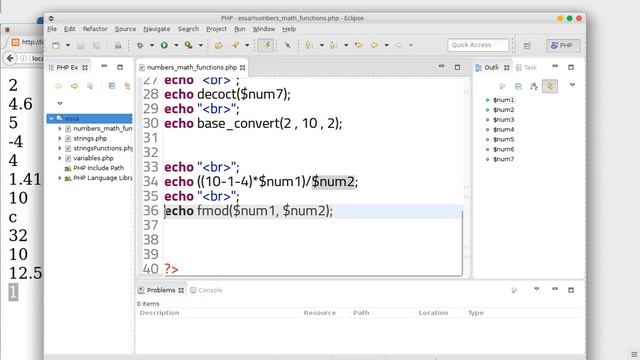Open the Project menu
Screen dimensions: 640x360
[x=216, y=29]
